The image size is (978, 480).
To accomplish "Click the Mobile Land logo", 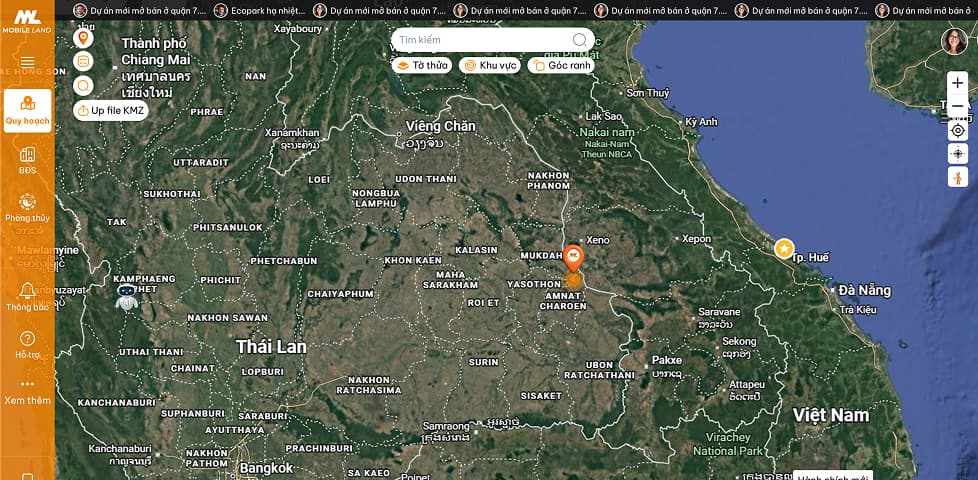I will pyautogui.click(x=27, y=22).
